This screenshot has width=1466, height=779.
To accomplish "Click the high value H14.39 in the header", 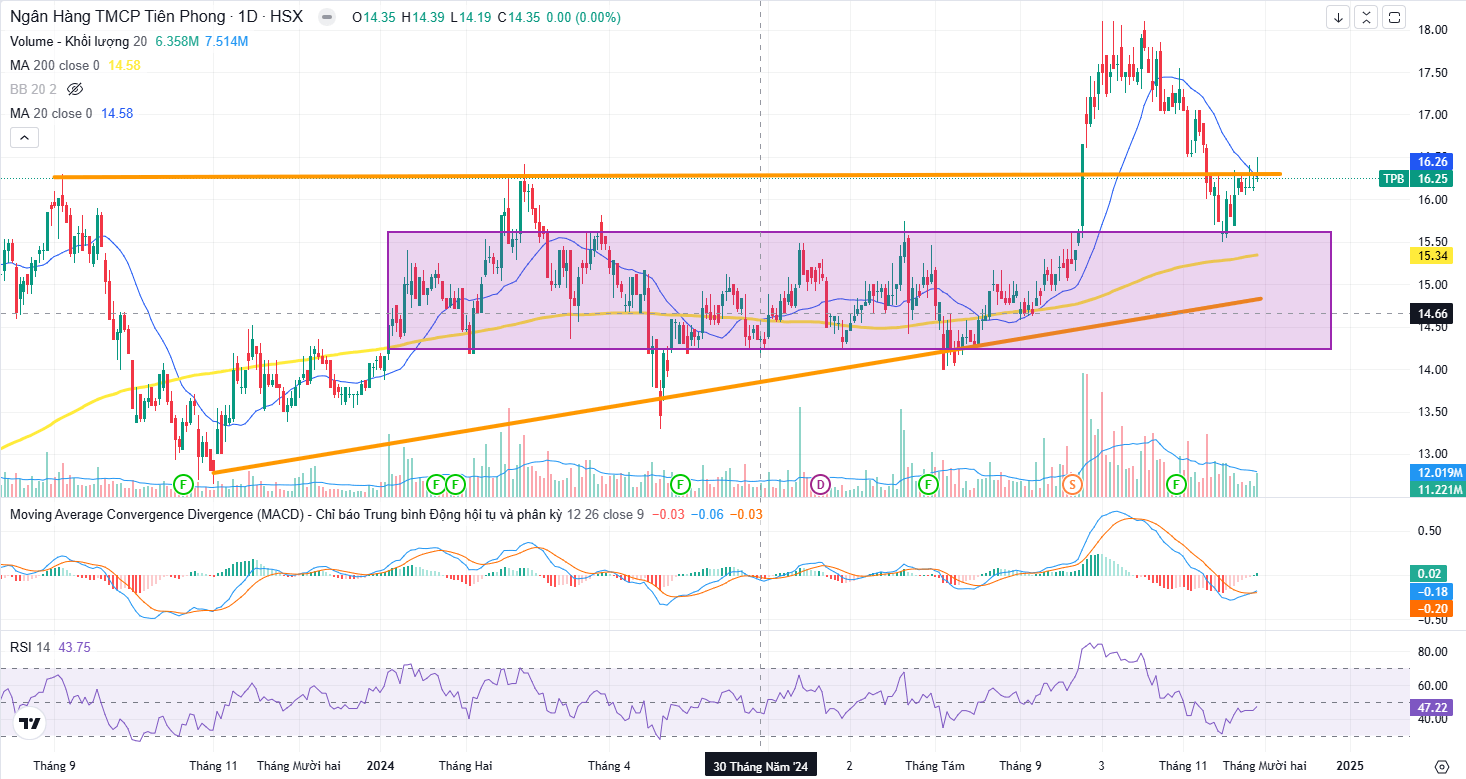I will (x=424, y=17).
